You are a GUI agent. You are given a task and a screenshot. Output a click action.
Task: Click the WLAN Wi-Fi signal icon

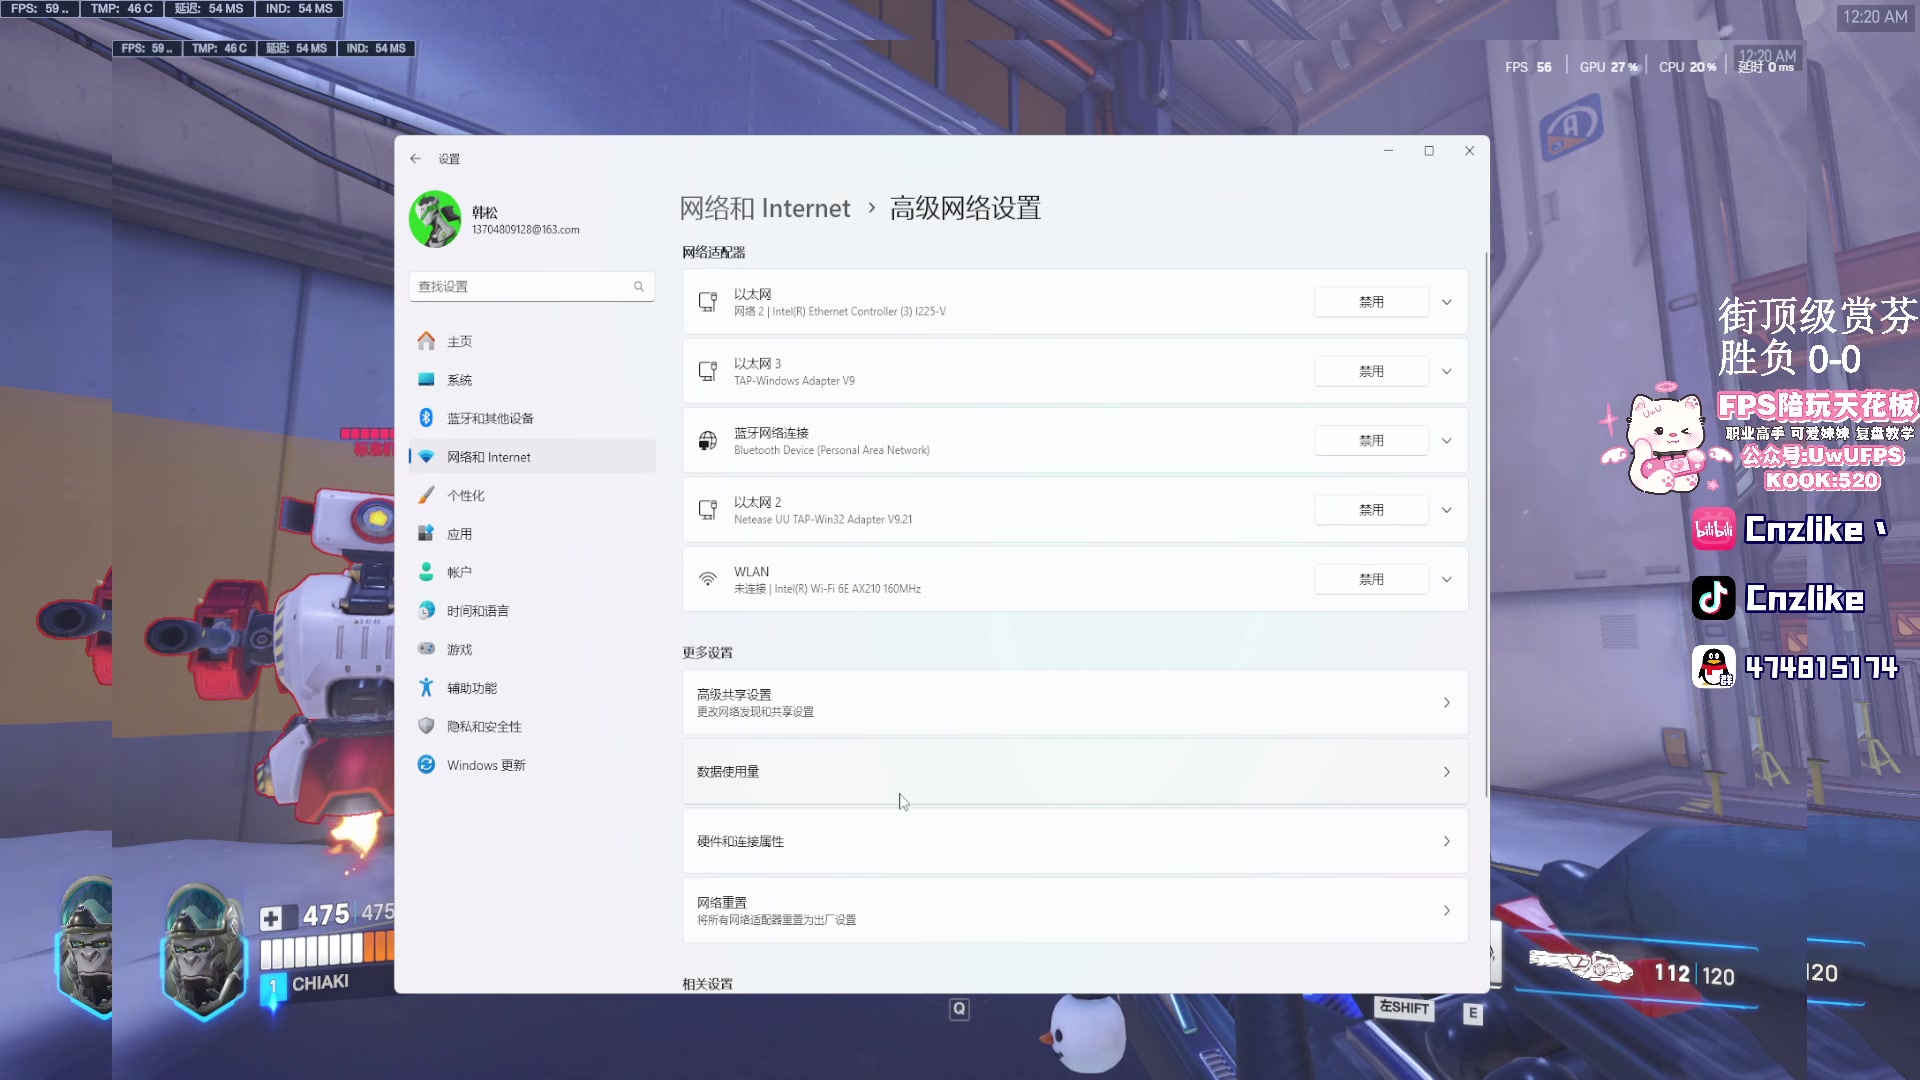point(708,580)
